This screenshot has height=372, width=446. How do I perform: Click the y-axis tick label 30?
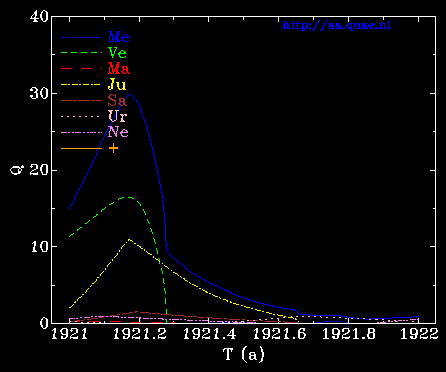point(39,94)
